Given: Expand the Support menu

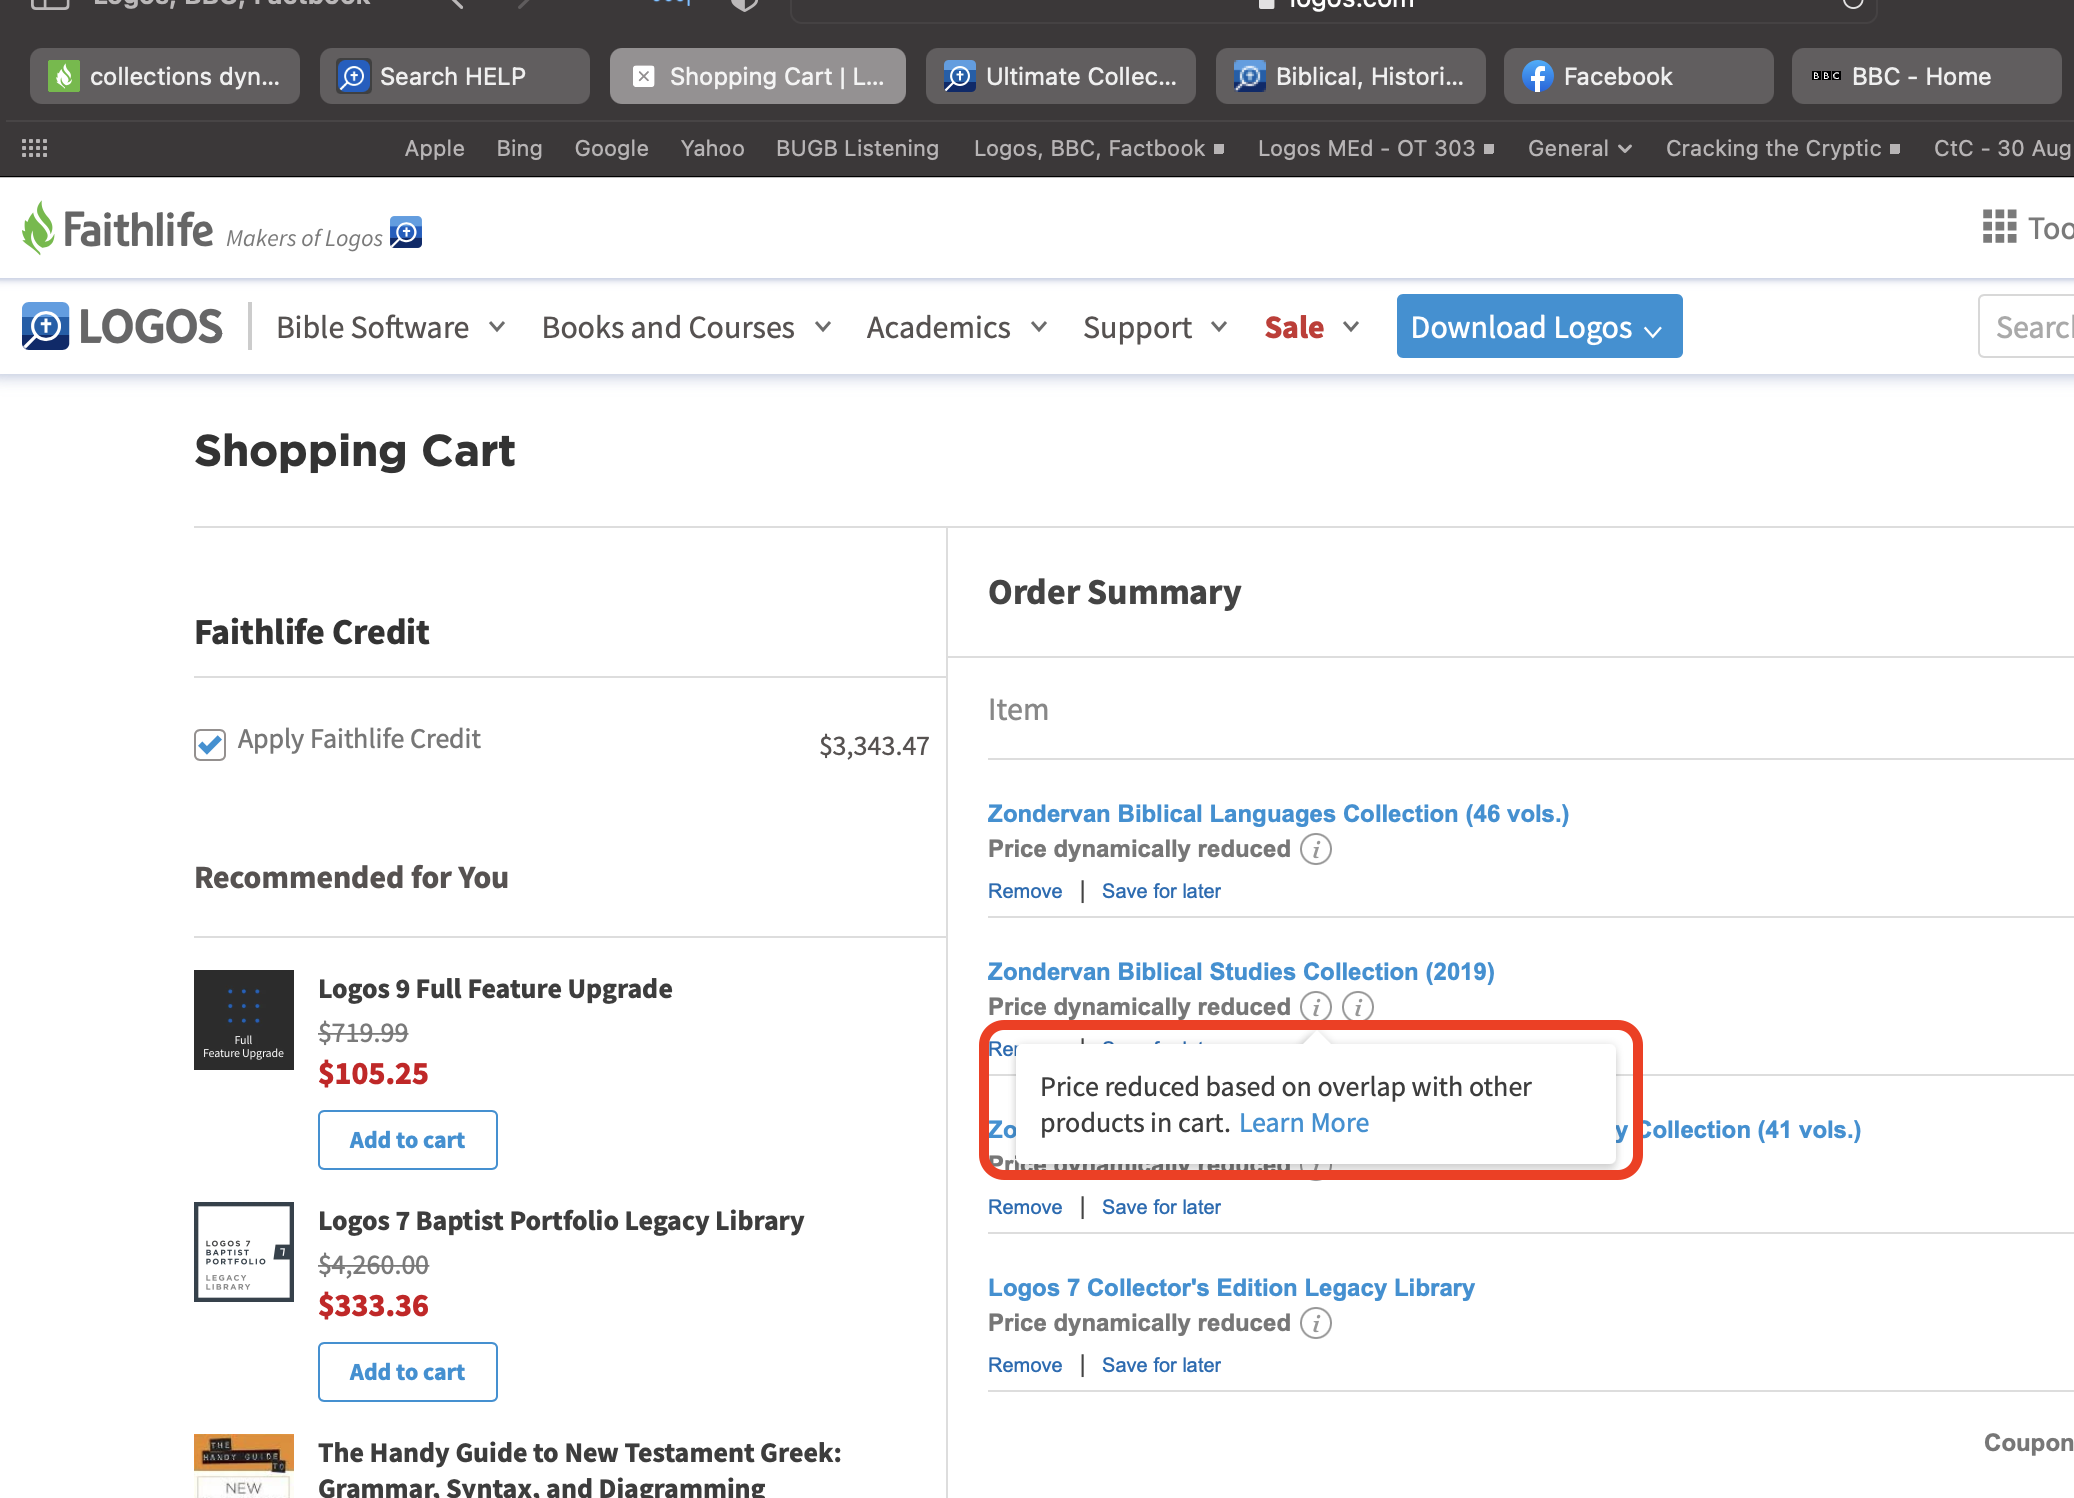Looking at the screenshot, I should (x=1155, y=327).
